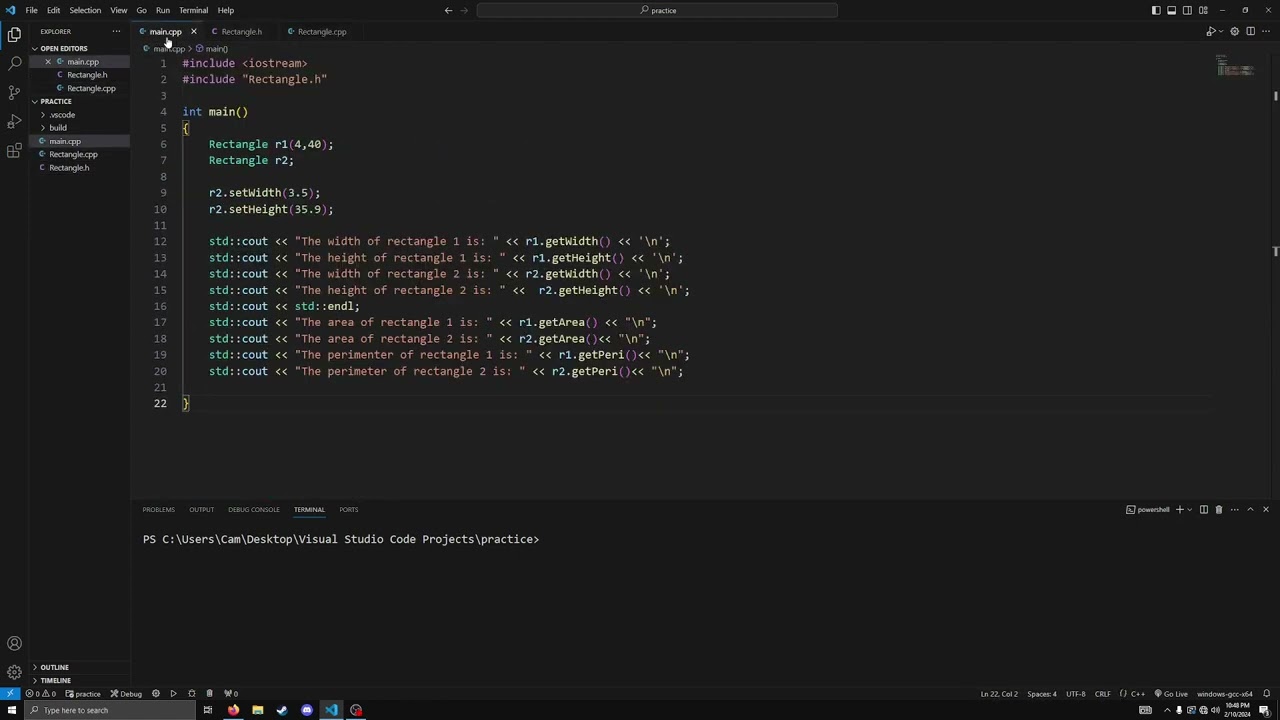Open the Selection menu
This screenshot has height=720, width=1280.
85,10
